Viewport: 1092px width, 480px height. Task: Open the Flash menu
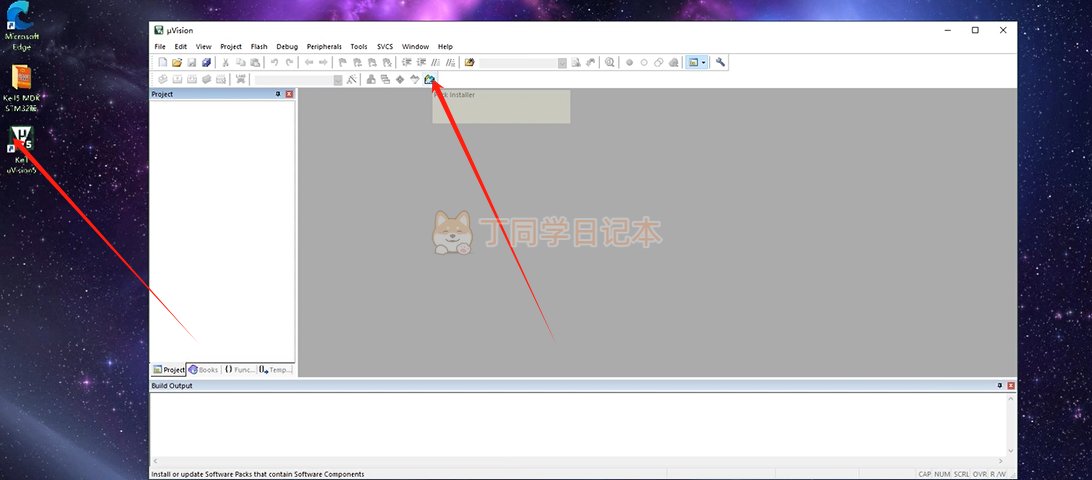[x=259, y=47]
